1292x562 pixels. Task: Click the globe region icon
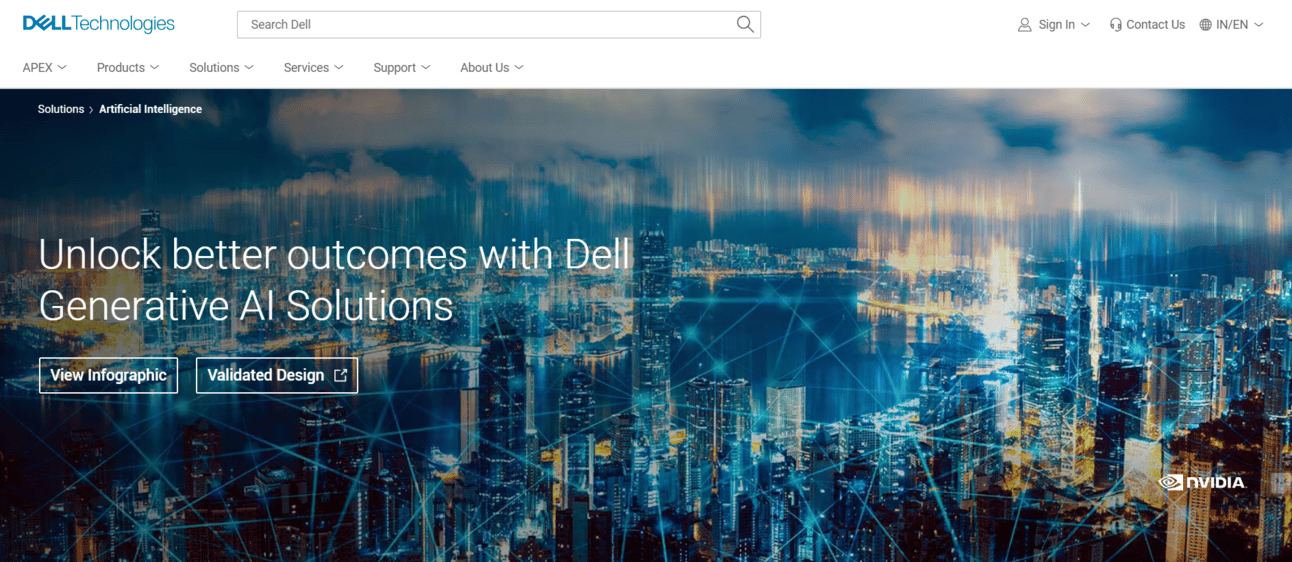coord(1206,25)
